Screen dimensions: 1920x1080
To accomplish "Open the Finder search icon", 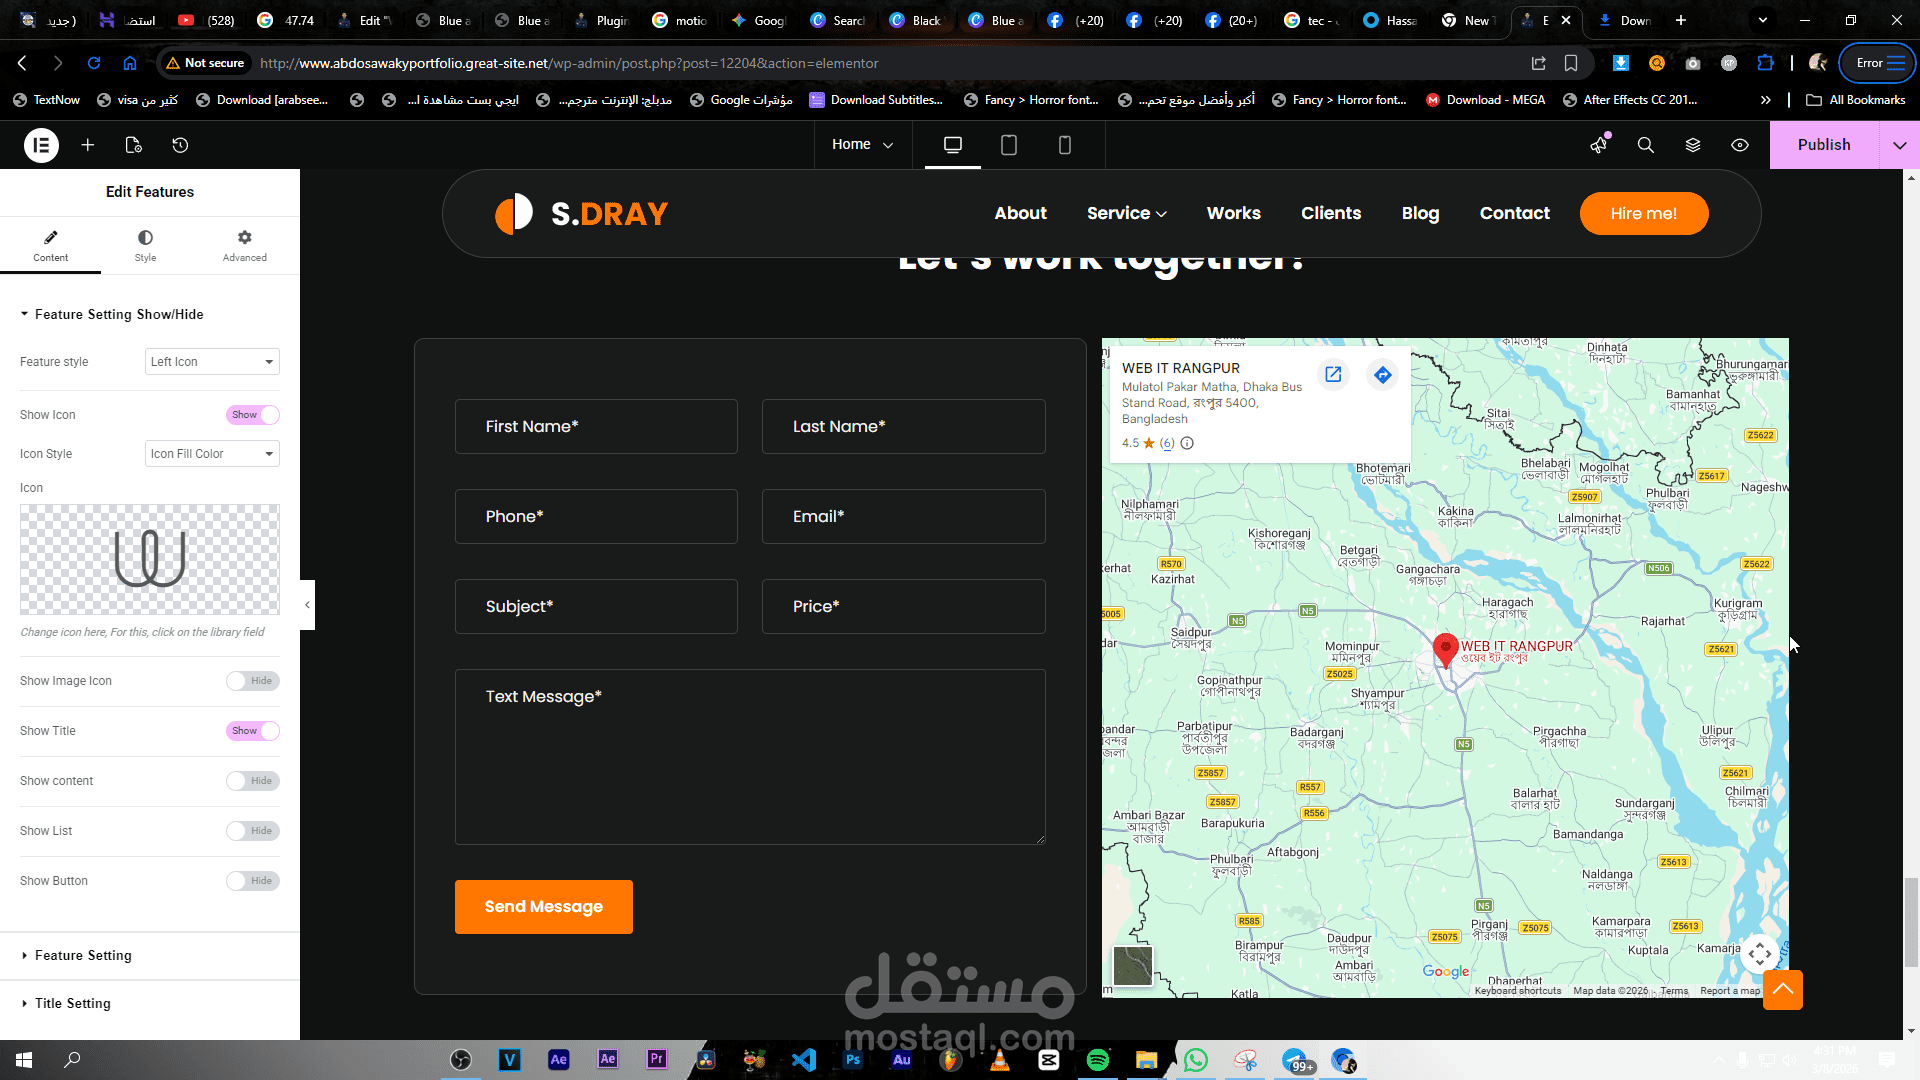I will [1645, 145].
